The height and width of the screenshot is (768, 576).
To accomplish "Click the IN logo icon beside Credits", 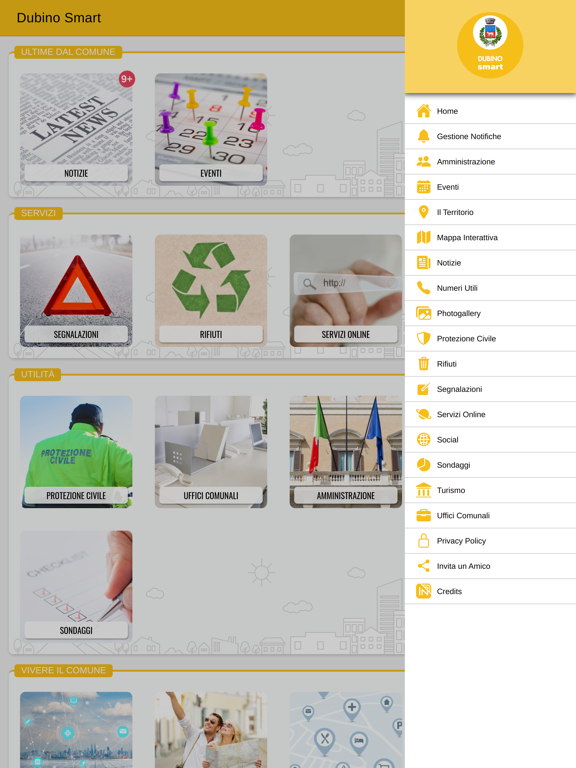I will [423, 591].
